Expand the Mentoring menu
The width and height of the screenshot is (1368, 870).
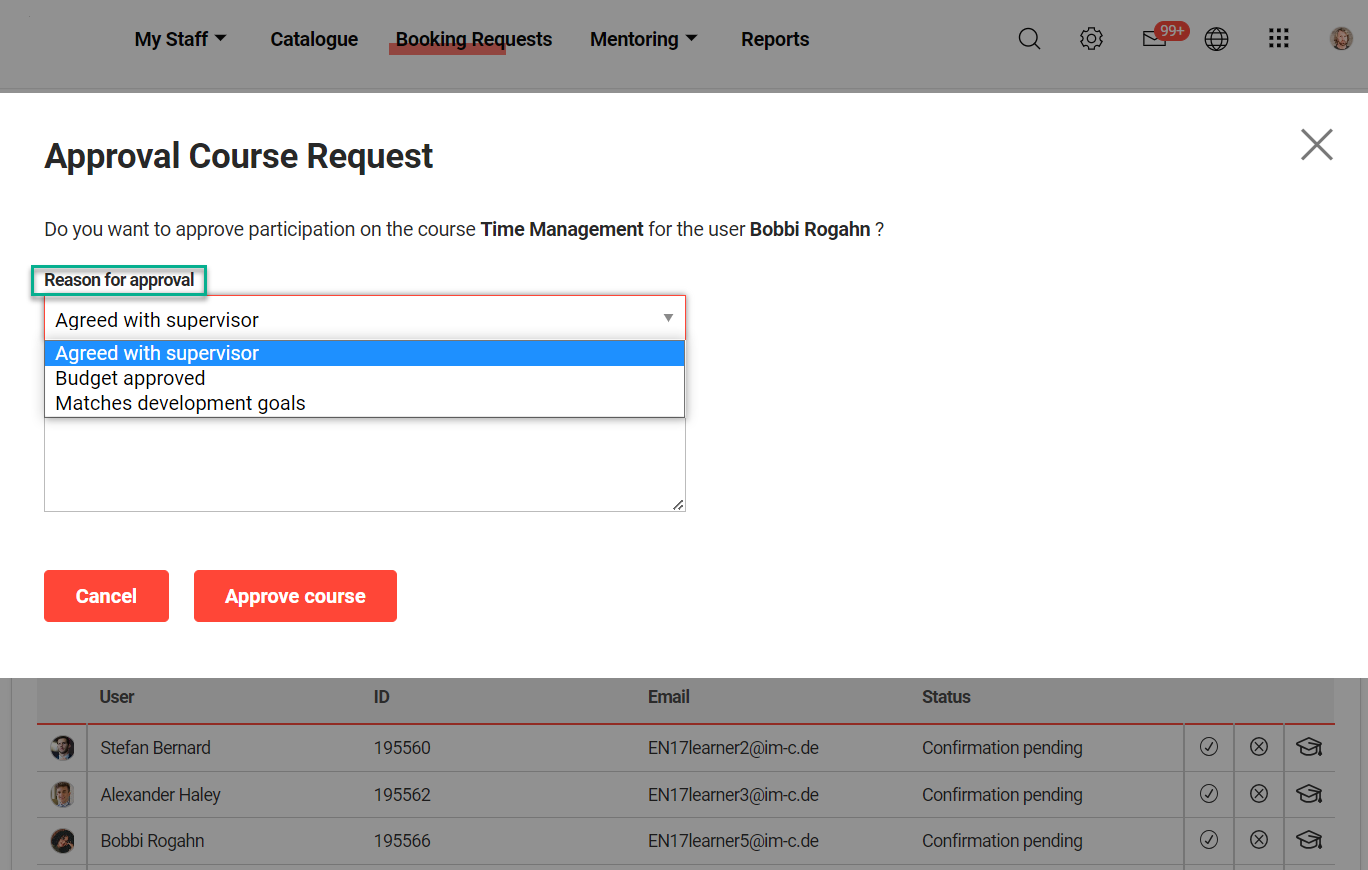click(643, 39)
